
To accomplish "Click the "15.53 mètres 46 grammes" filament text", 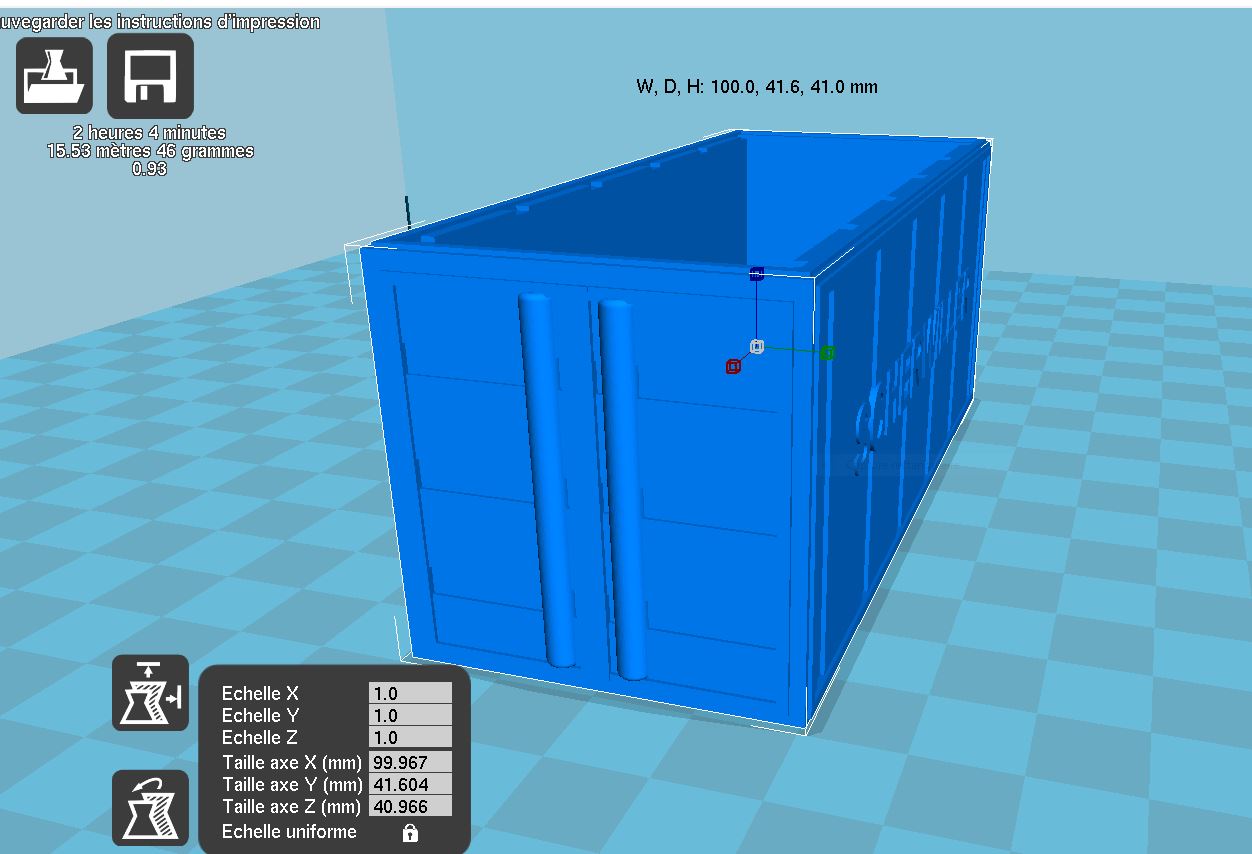I will coord(150,151).
